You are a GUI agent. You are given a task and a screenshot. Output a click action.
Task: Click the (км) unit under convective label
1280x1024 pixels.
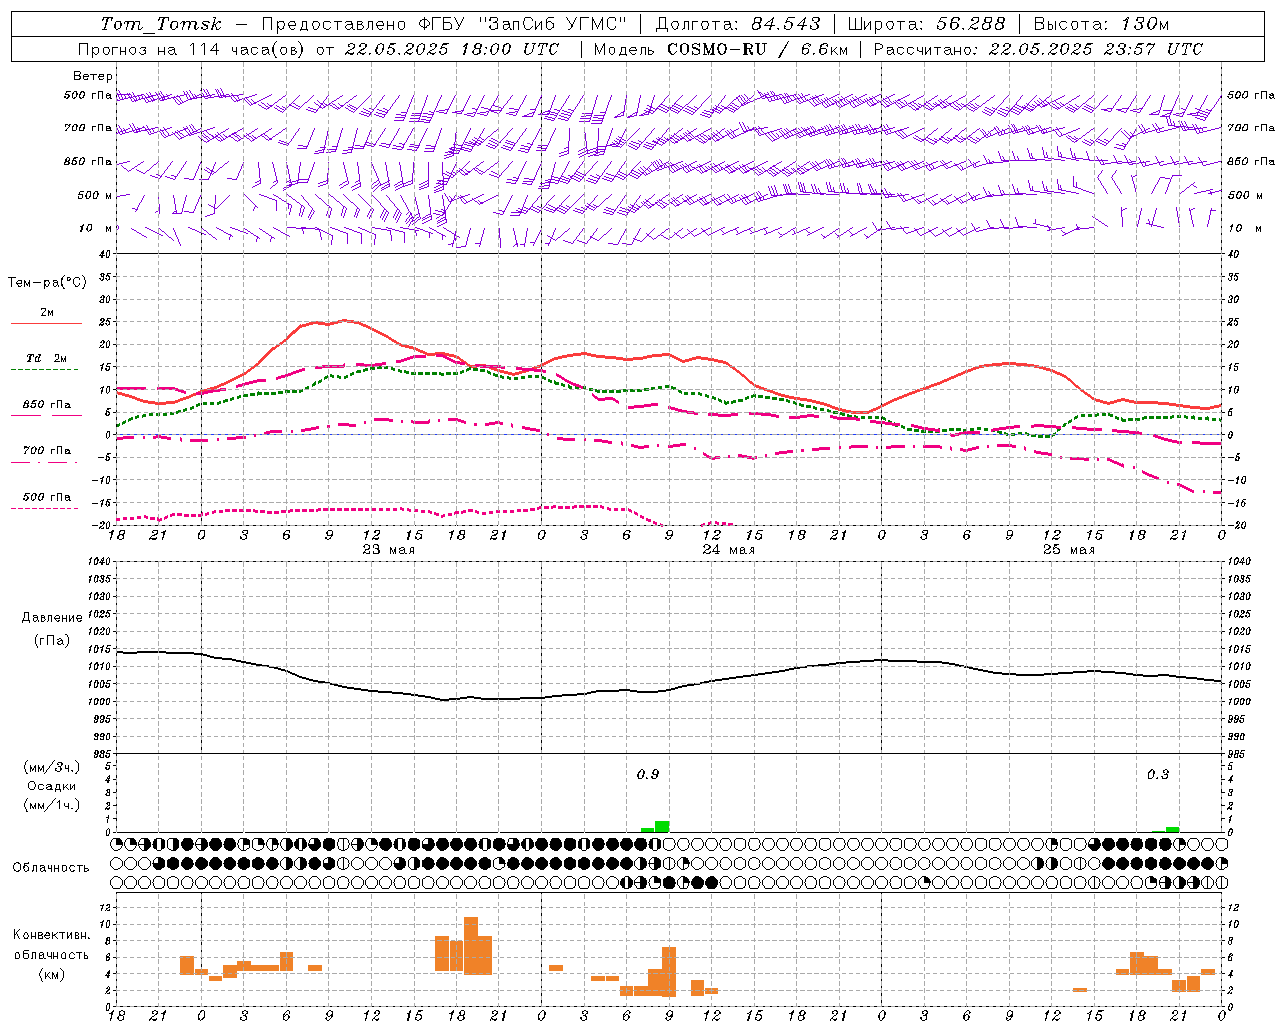pos(52,974)
